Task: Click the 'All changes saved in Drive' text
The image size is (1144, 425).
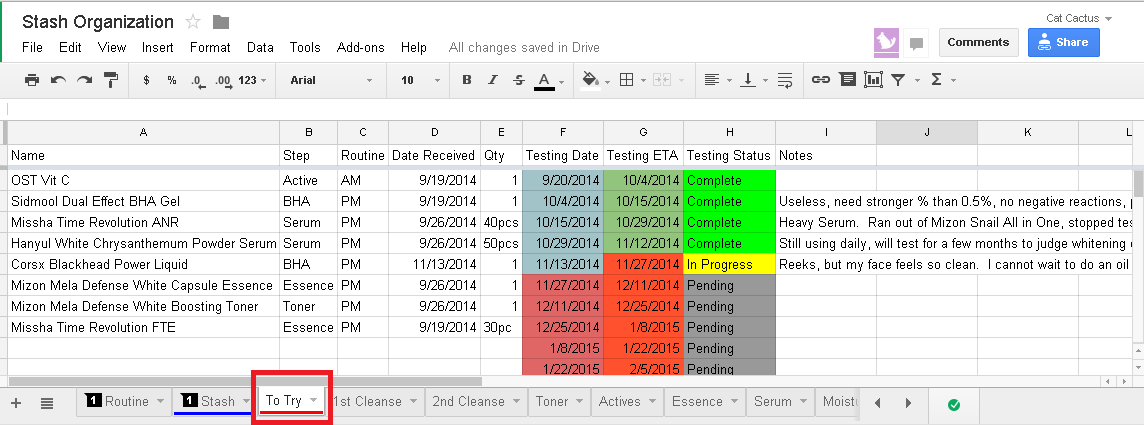Action: (x=524, y=47)
